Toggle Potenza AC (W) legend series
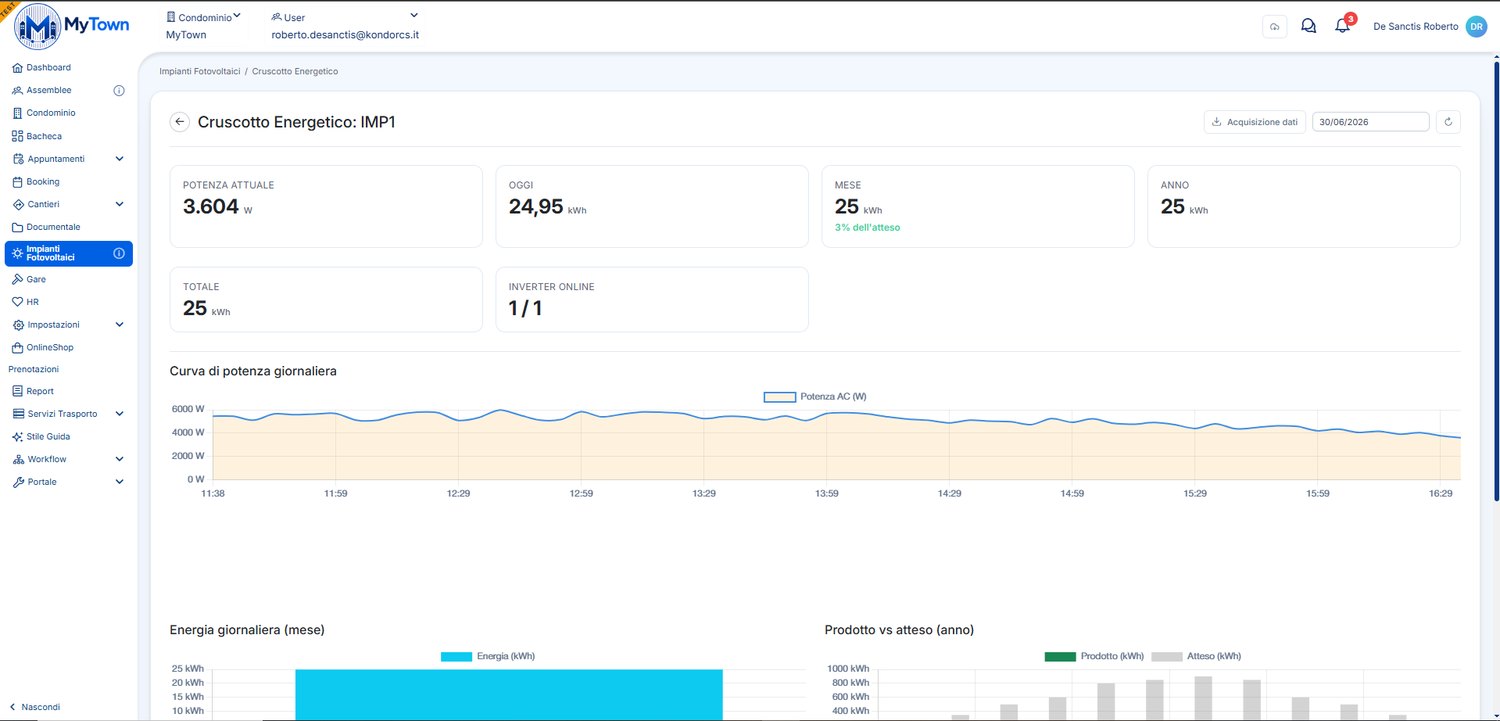The width and height of the screenshot is (1500, 721). point(815,397)
